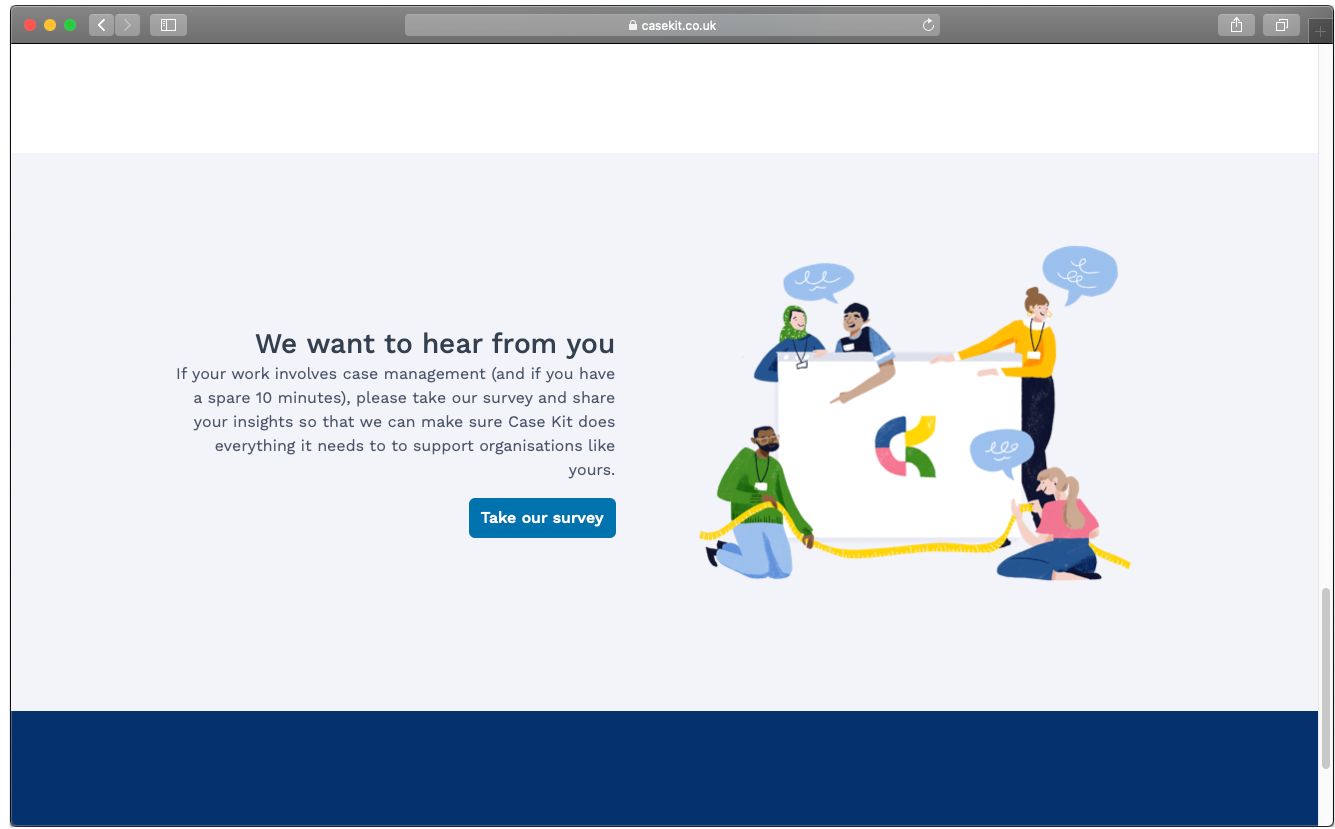Click the green full-screen window button
Screen dimensions: 1335x829
[70, 25]
